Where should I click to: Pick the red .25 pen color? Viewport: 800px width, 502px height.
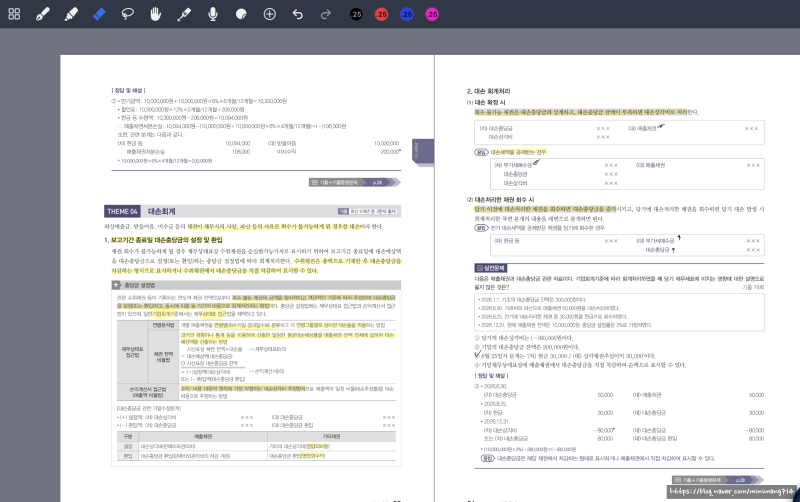[x=381, y=14]
